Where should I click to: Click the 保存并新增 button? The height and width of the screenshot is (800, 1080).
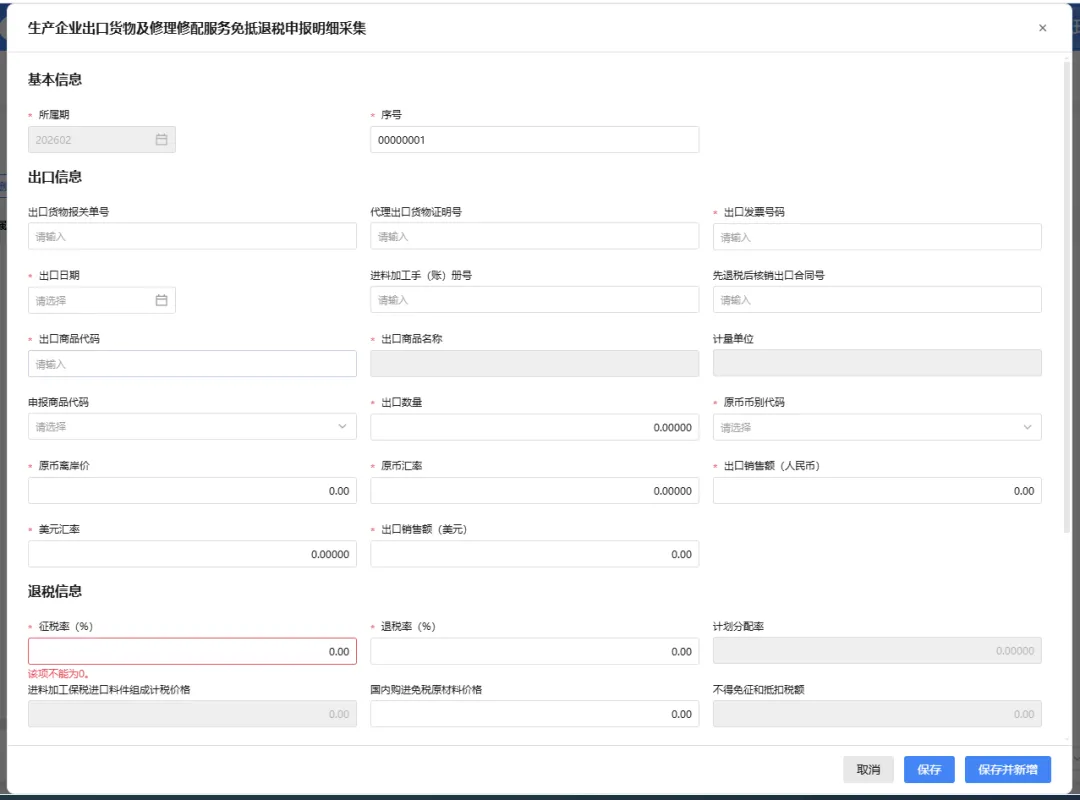[1007, 769]
